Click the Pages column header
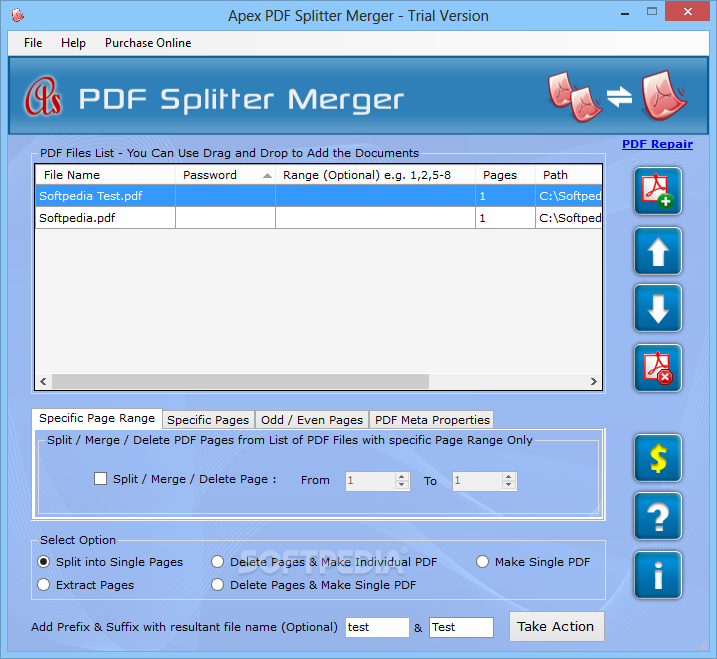Image resolution: width=717 pixels, height=659 pixels. [x=505, y=175]
